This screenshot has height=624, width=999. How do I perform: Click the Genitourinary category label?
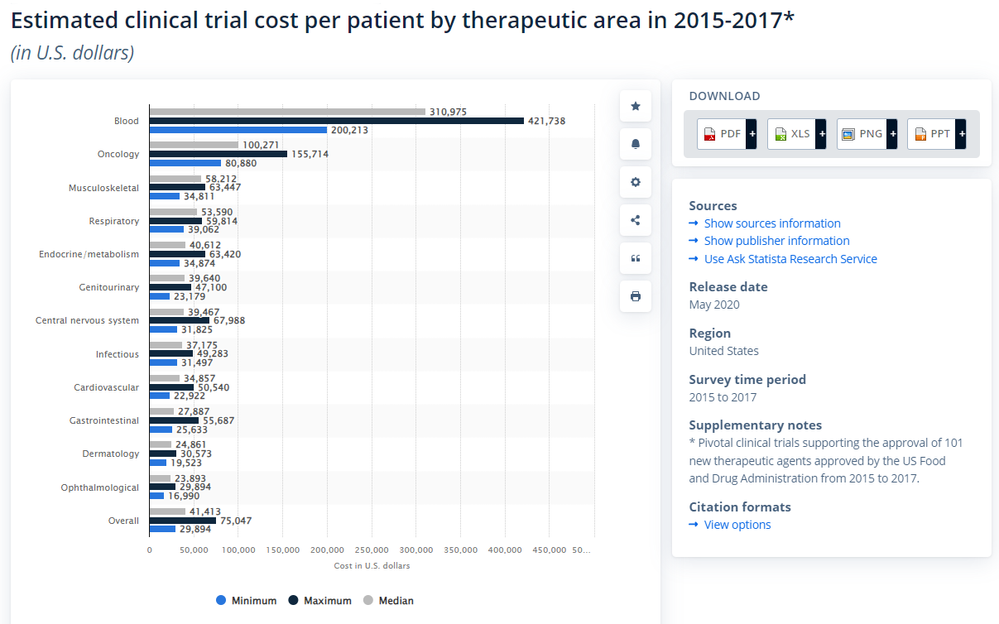click(x=109, y=287)
